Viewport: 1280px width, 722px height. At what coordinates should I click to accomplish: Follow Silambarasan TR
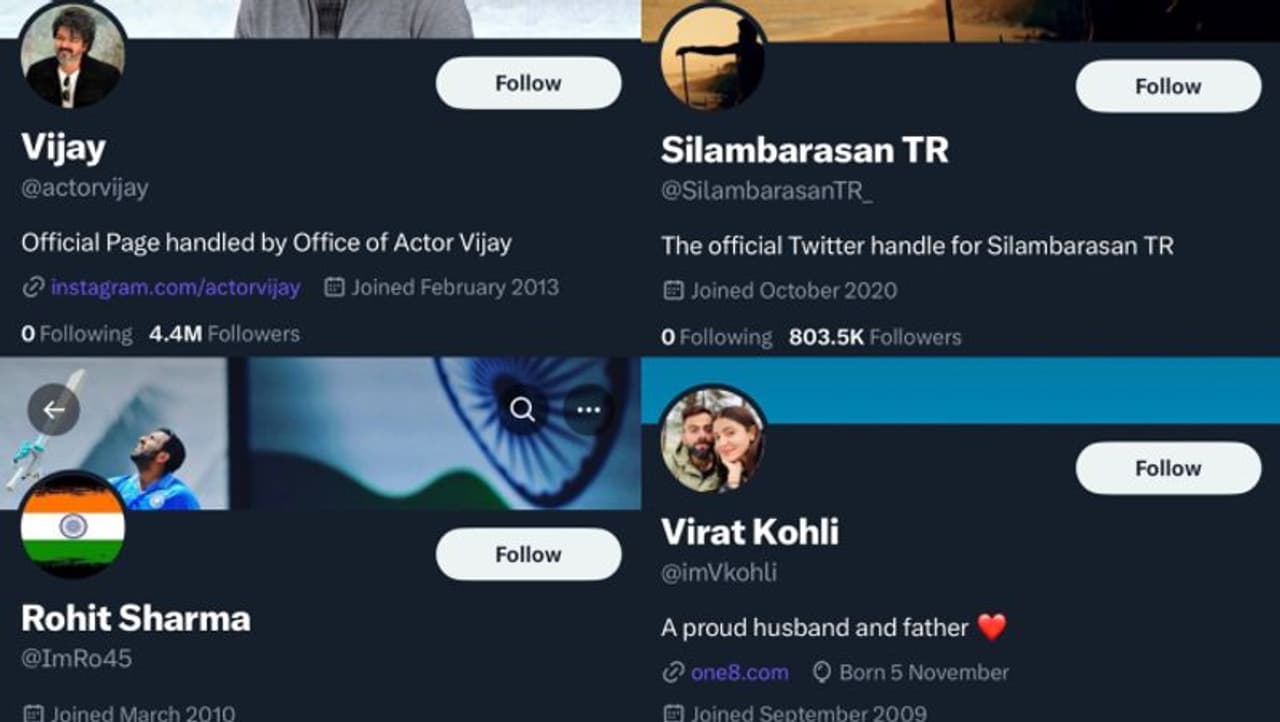(1168, 86)
